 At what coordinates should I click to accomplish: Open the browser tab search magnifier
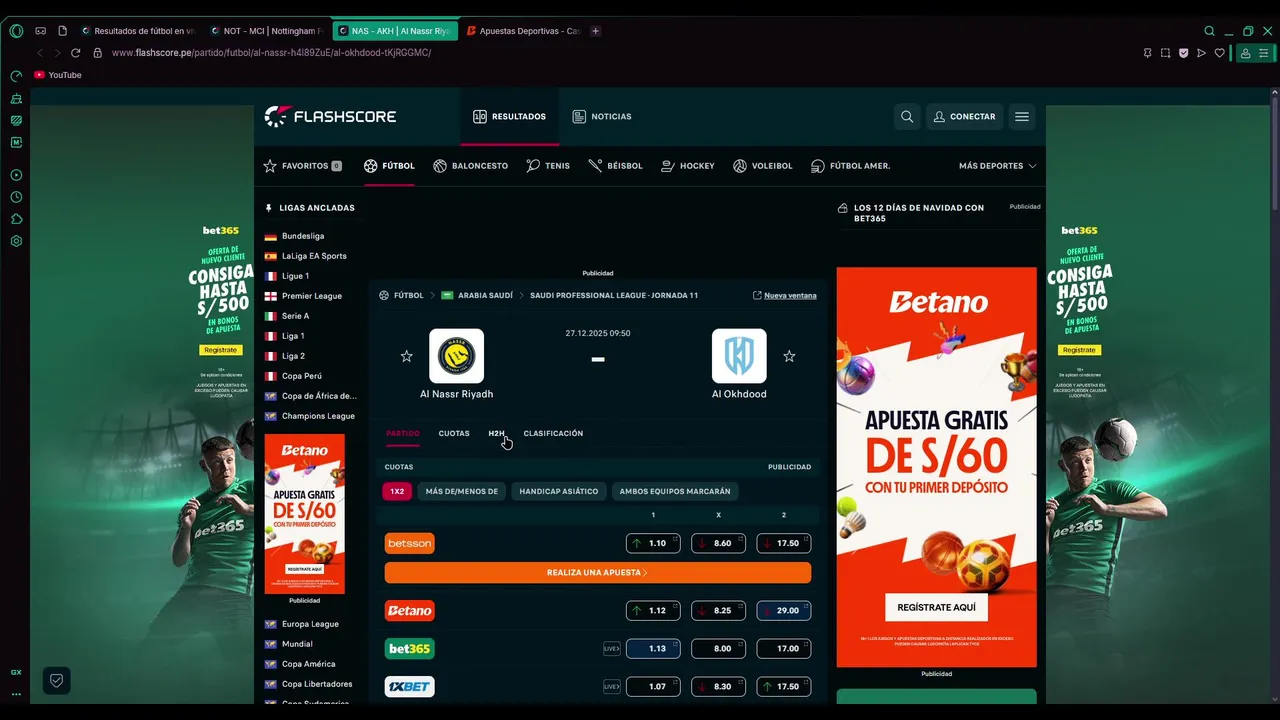[1210, 31]
